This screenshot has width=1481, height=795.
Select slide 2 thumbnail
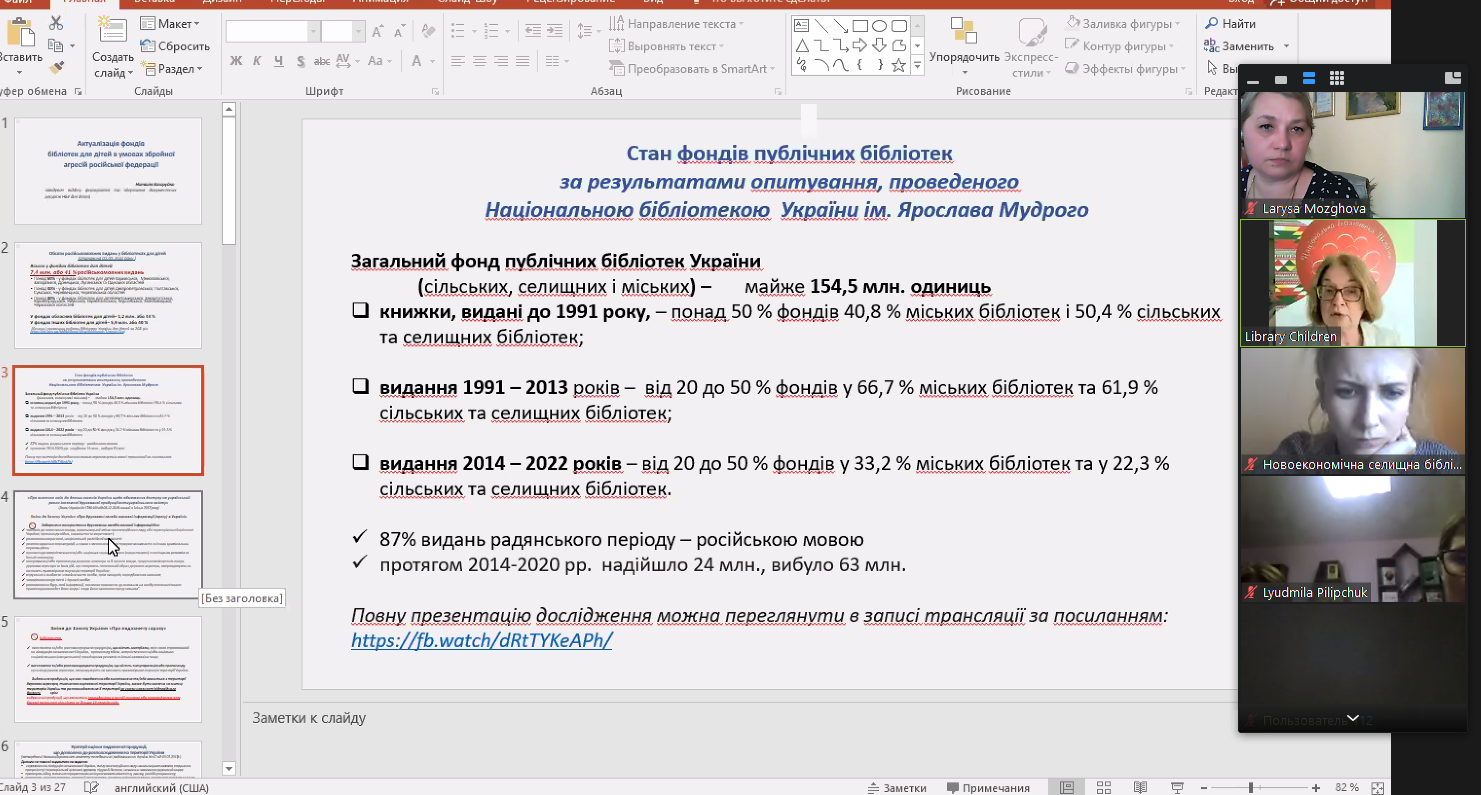(108, 295)
